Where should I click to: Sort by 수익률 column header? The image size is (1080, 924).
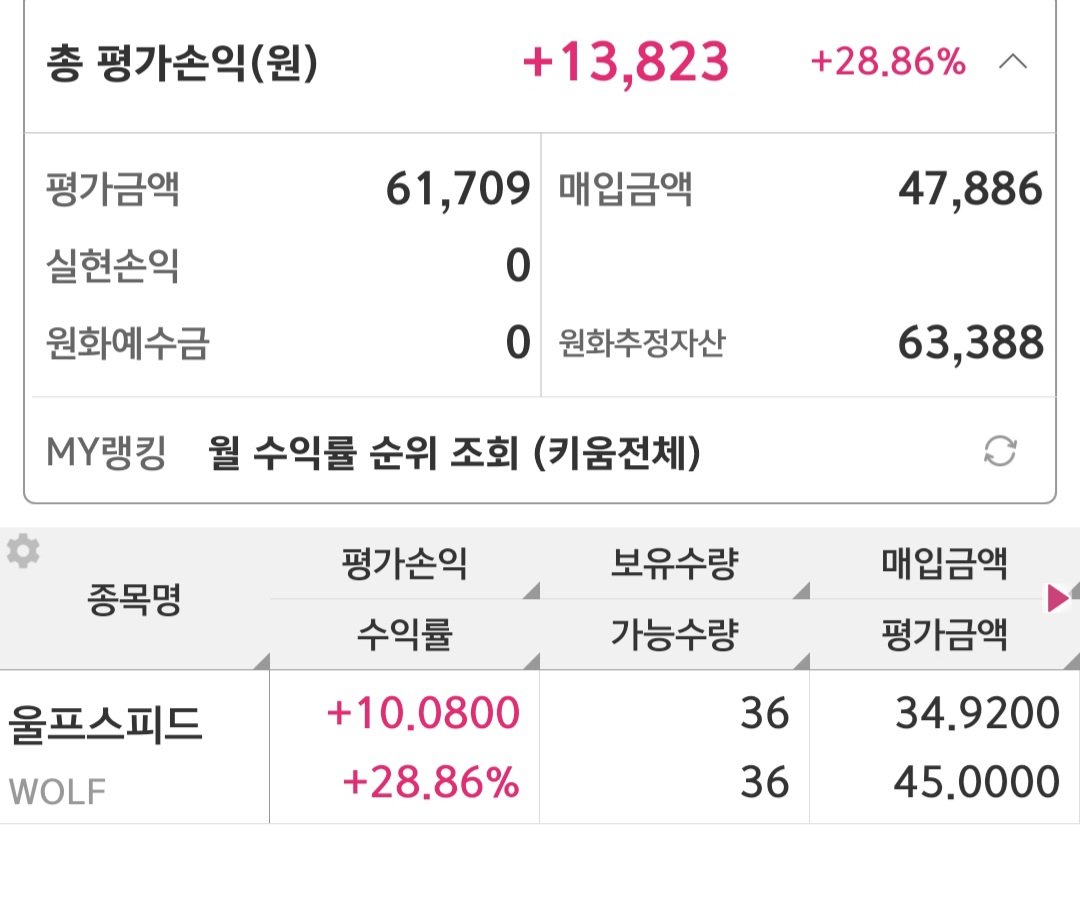(x=404, y=634)
